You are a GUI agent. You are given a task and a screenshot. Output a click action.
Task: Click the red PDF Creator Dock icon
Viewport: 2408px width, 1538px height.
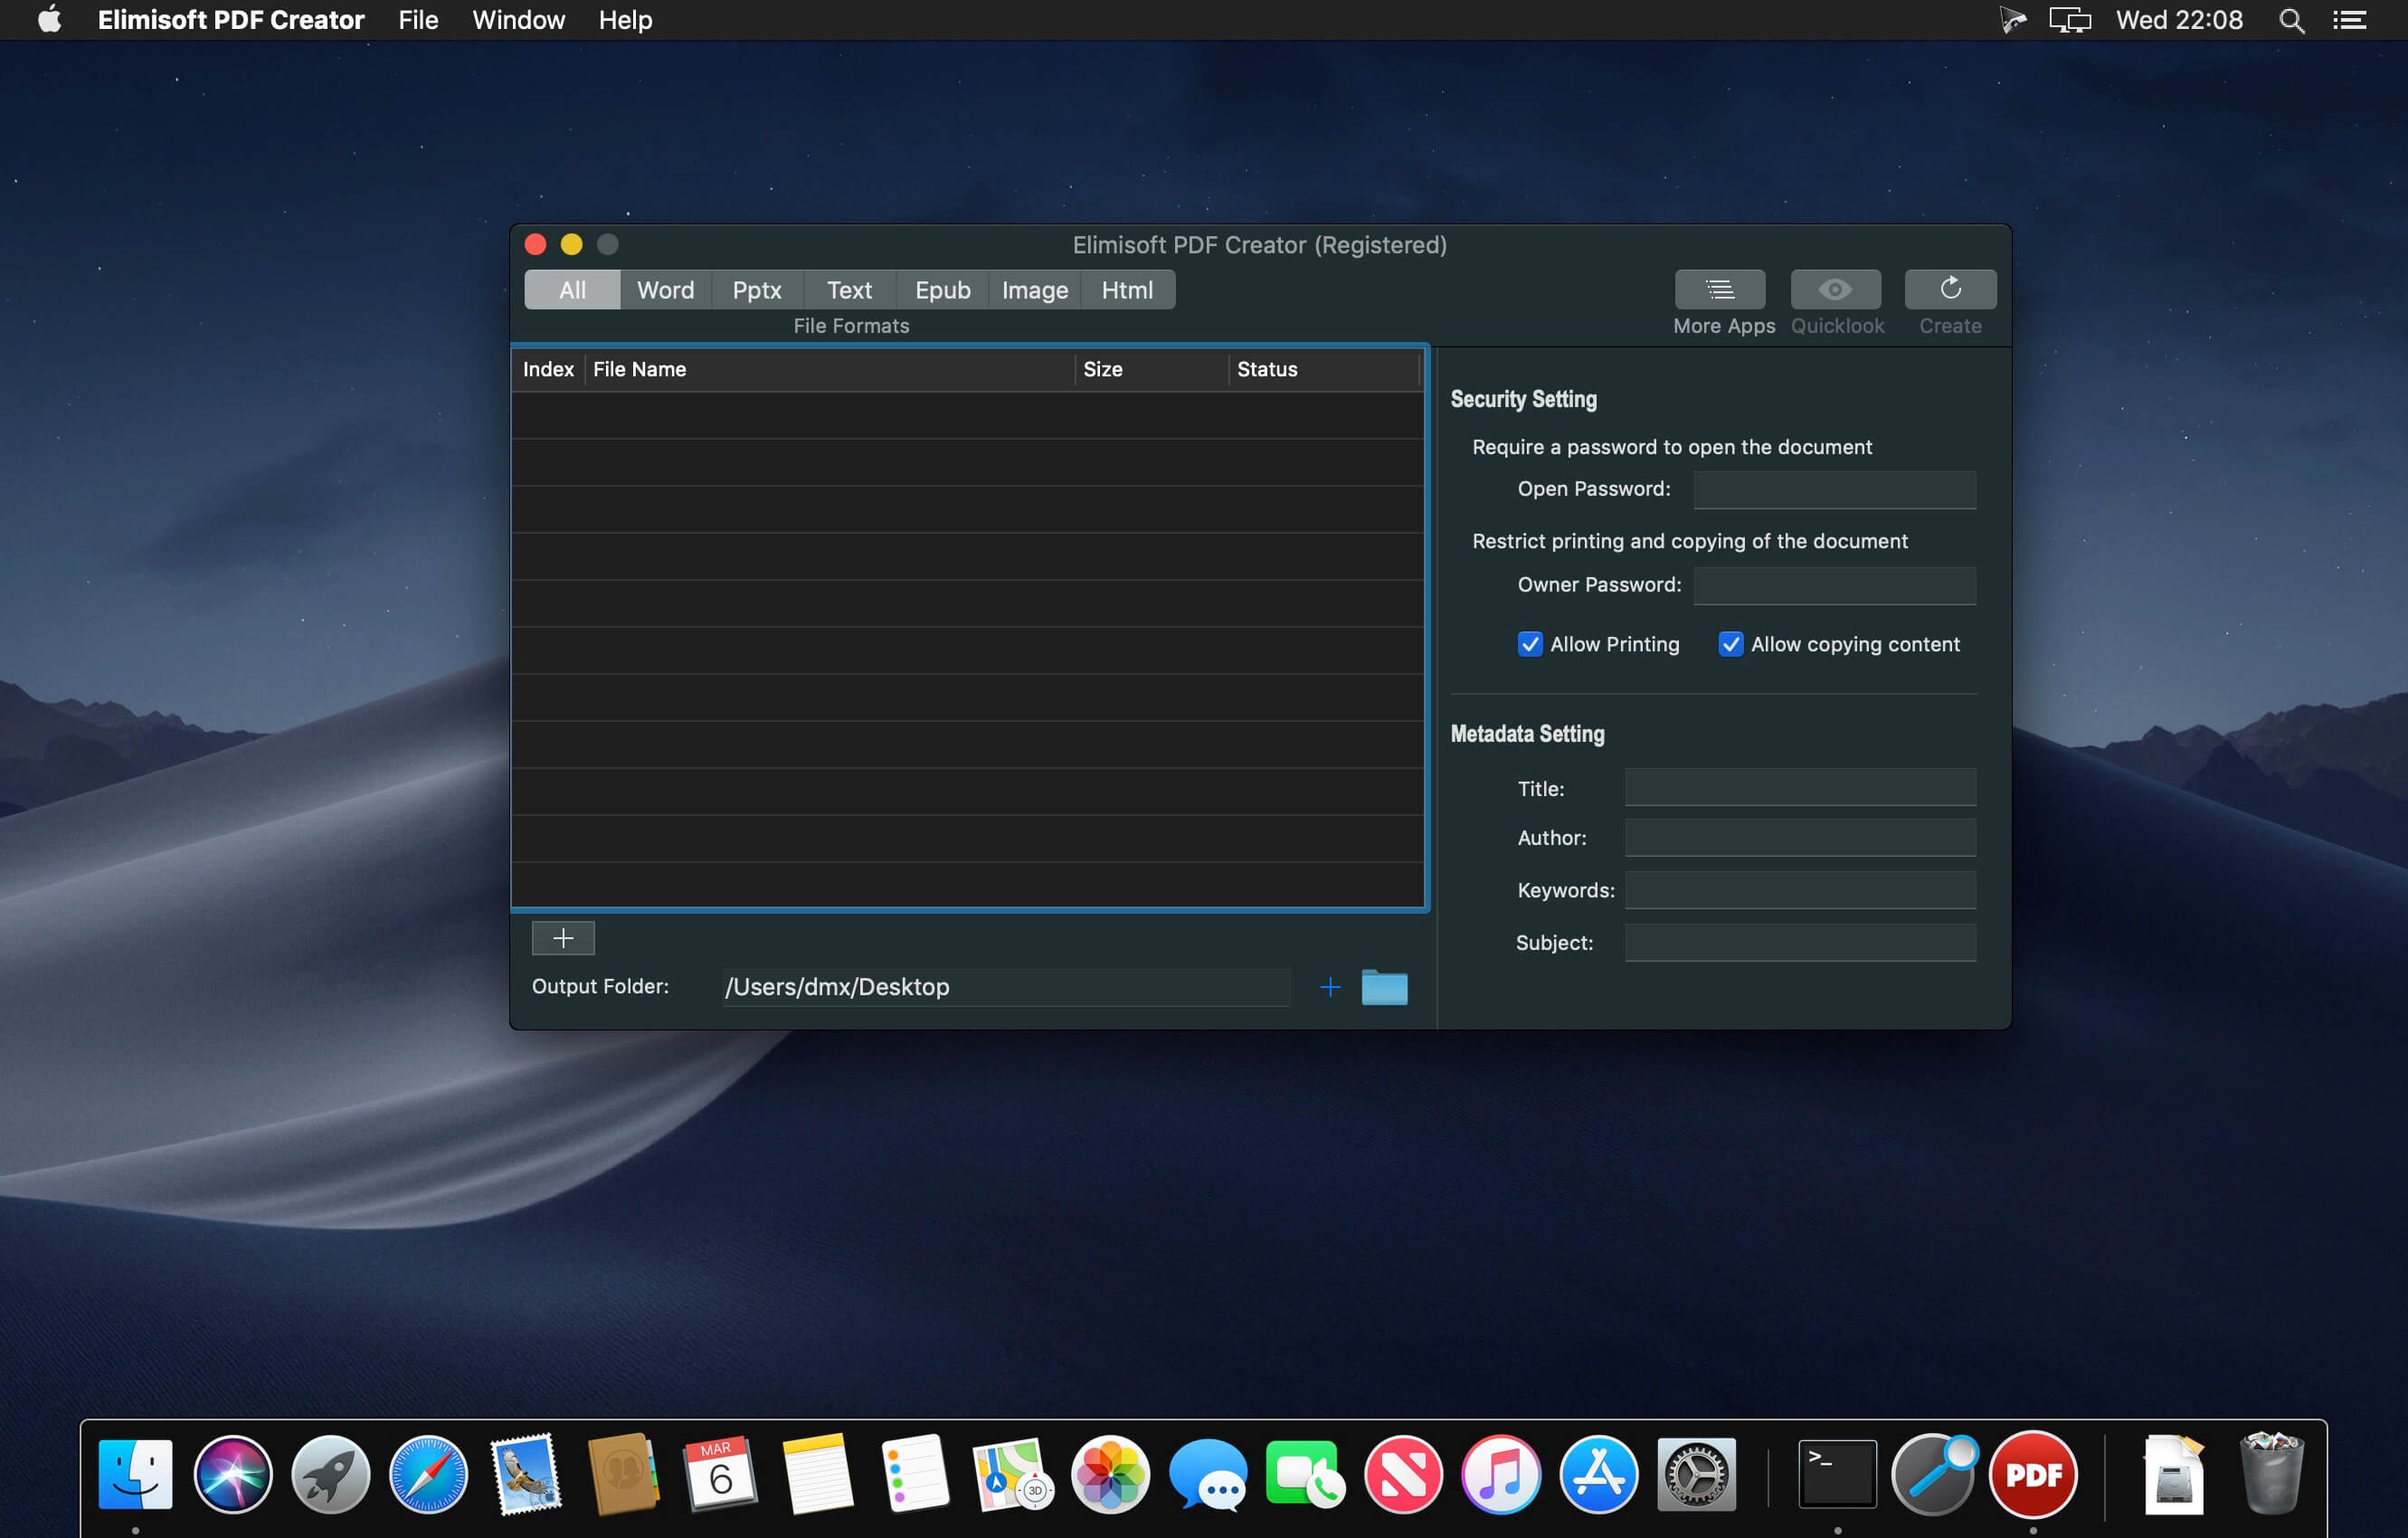[x=2033, y=1474]
